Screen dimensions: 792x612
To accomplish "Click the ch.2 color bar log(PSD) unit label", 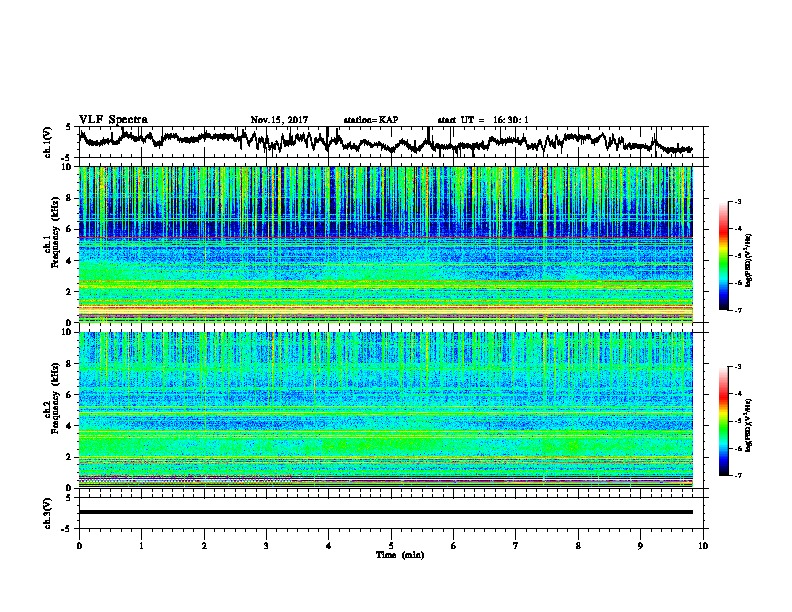I will (749, 425).
